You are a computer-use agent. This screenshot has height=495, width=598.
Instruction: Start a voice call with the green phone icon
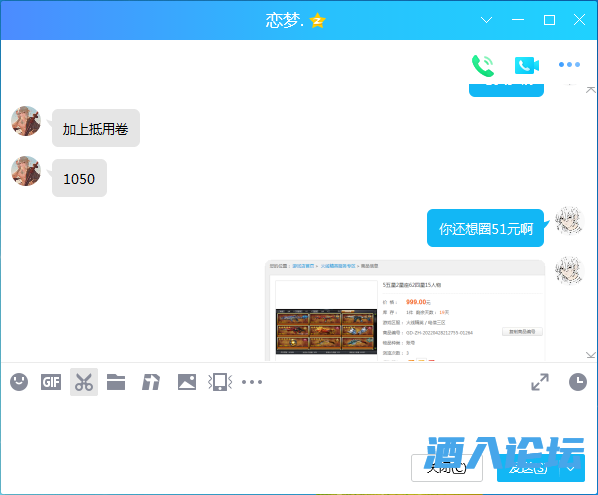(x=483, y=65)
